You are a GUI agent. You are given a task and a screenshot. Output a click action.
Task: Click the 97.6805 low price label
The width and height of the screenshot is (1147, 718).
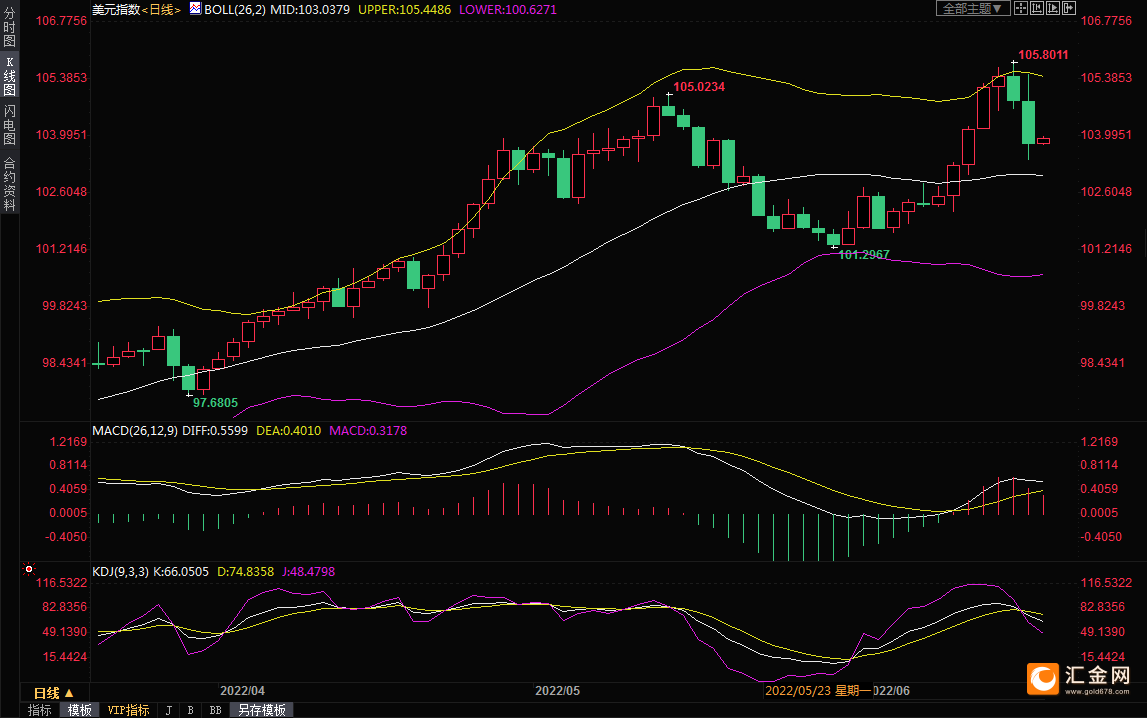[x=215, y=403]
